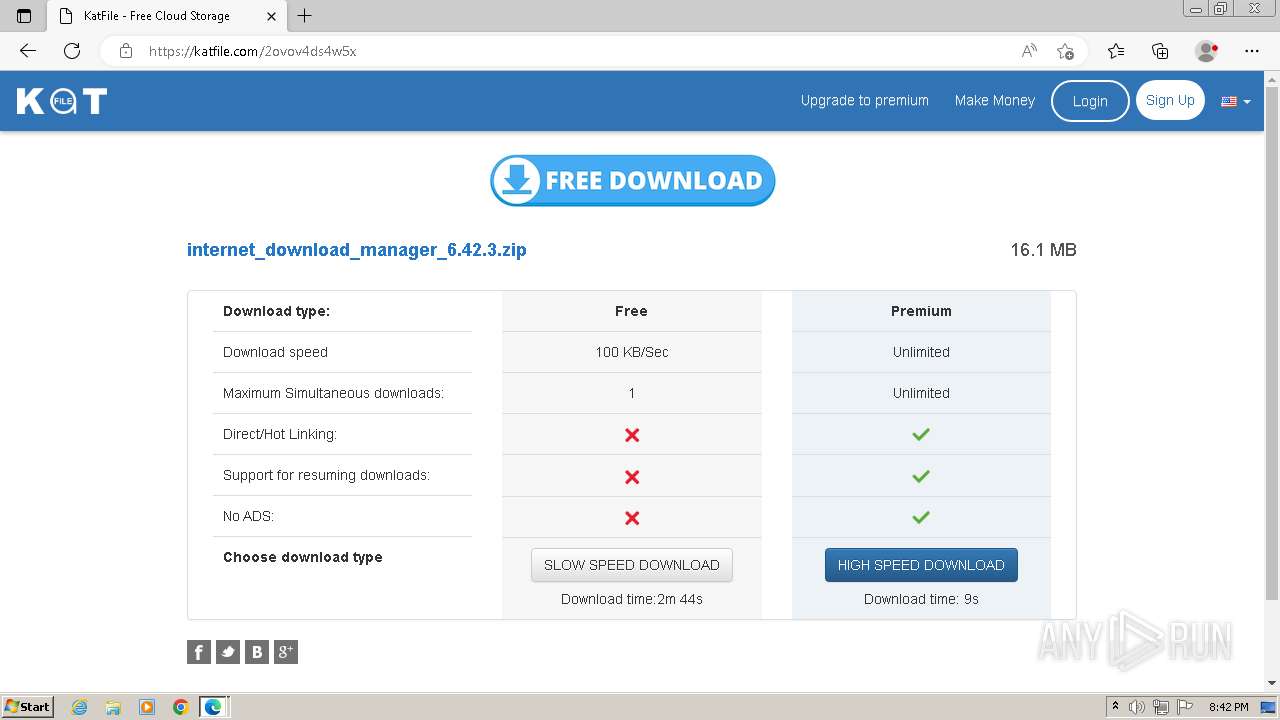
Task: Click '100 KB/Sec' free speed cell
Action: pos(632,352)
